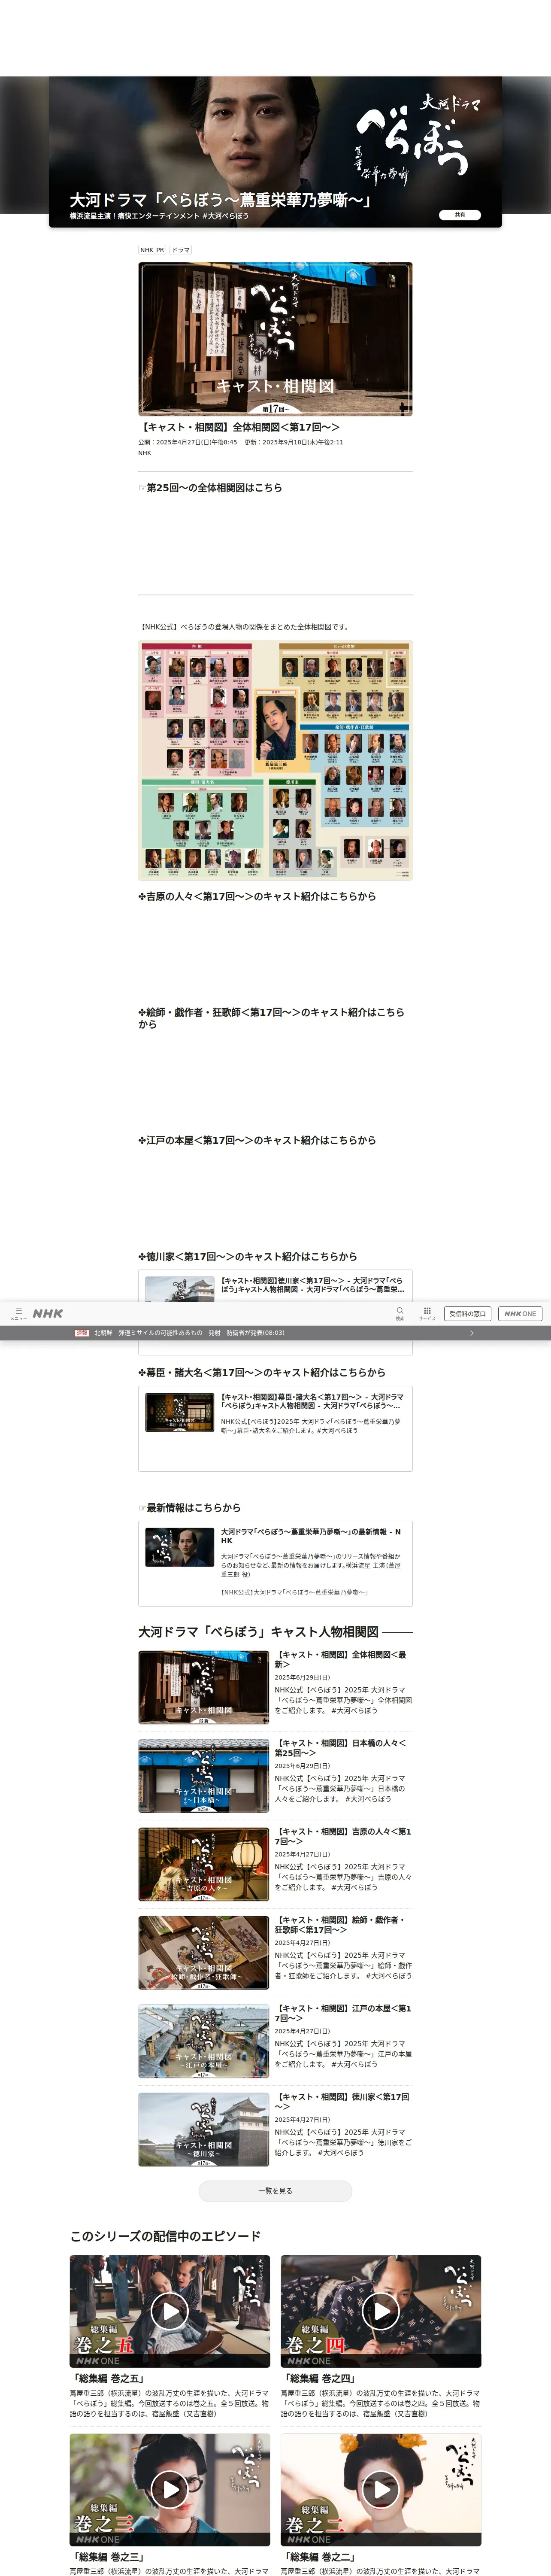This screenshot has height=2576, width=551.
Task: Enlarge the full cast relationship chart image
Action: [275, 760]
